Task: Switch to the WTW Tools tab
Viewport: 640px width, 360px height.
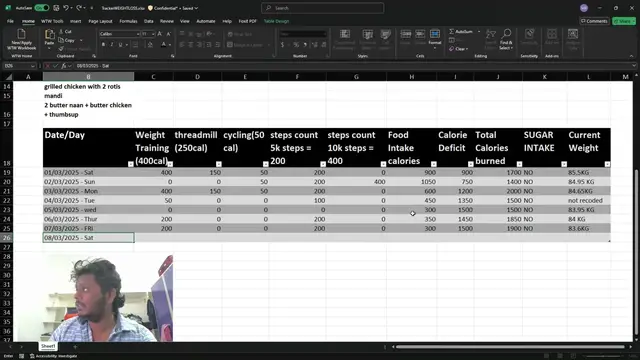Action: click(52, 21)
